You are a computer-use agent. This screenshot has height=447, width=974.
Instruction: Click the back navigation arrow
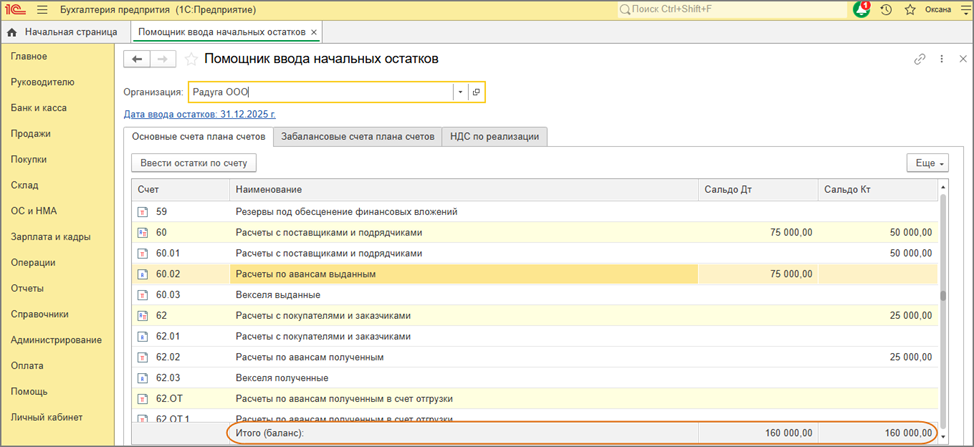(137, 59)
